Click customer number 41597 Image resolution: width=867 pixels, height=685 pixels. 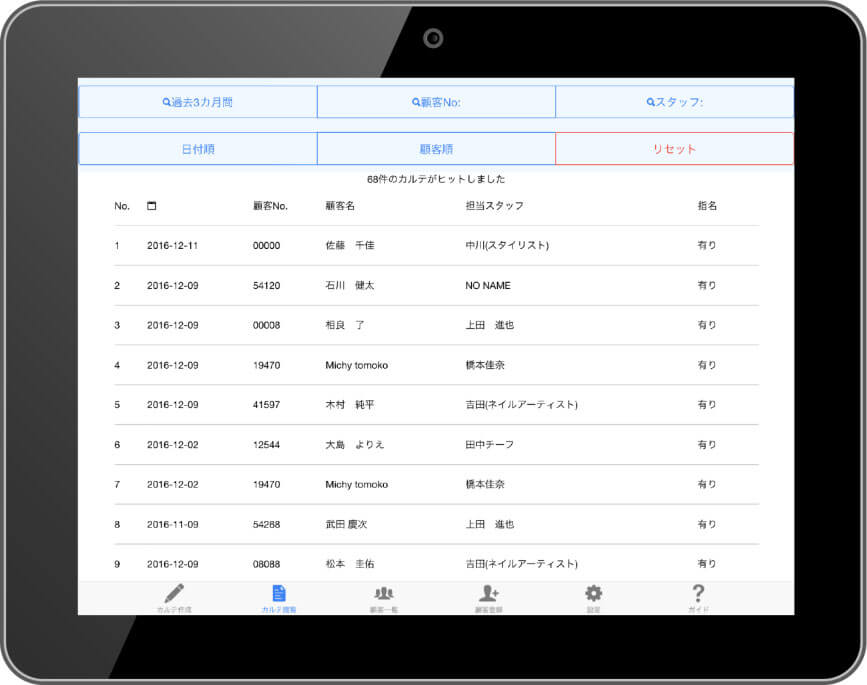click(267, 405)
